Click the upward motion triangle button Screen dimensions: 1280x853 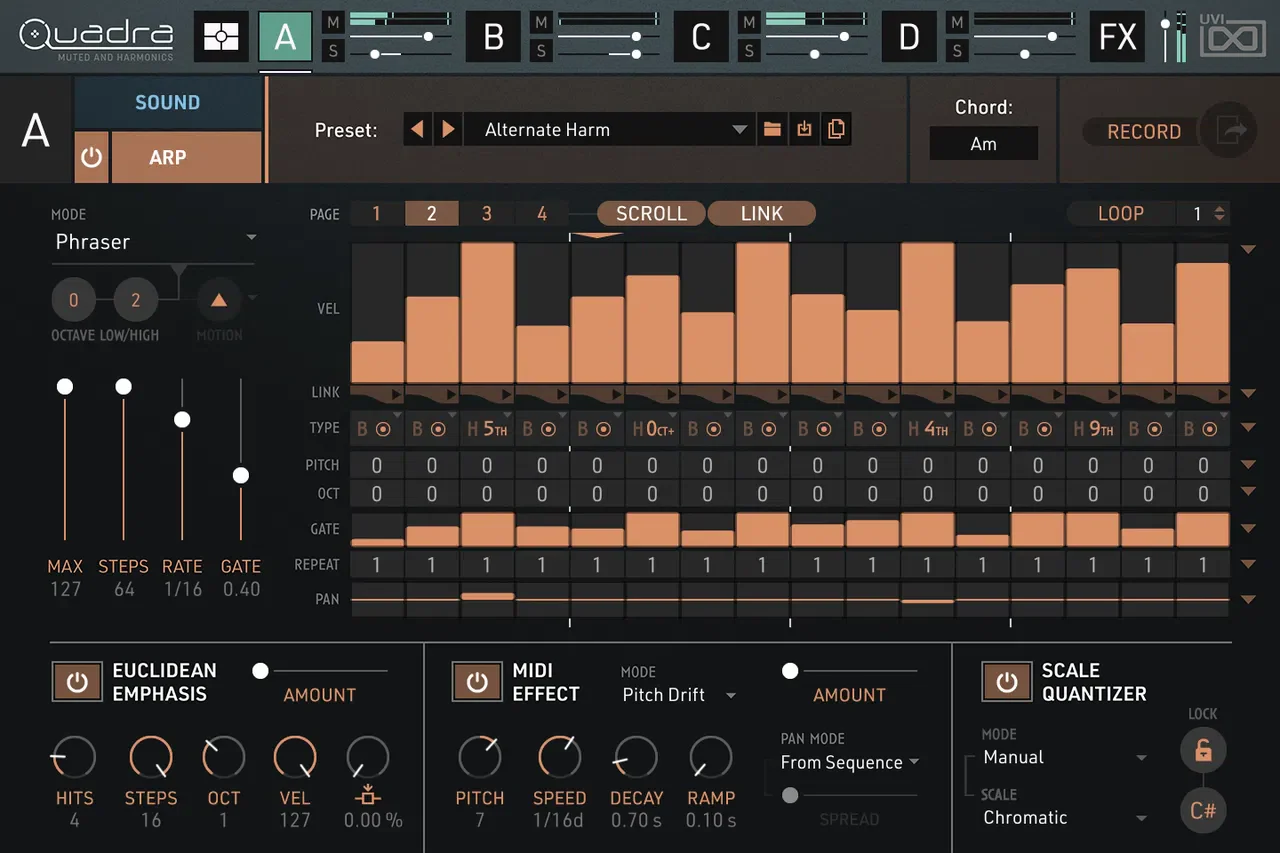pyautogui.click(x=219, y=299)
